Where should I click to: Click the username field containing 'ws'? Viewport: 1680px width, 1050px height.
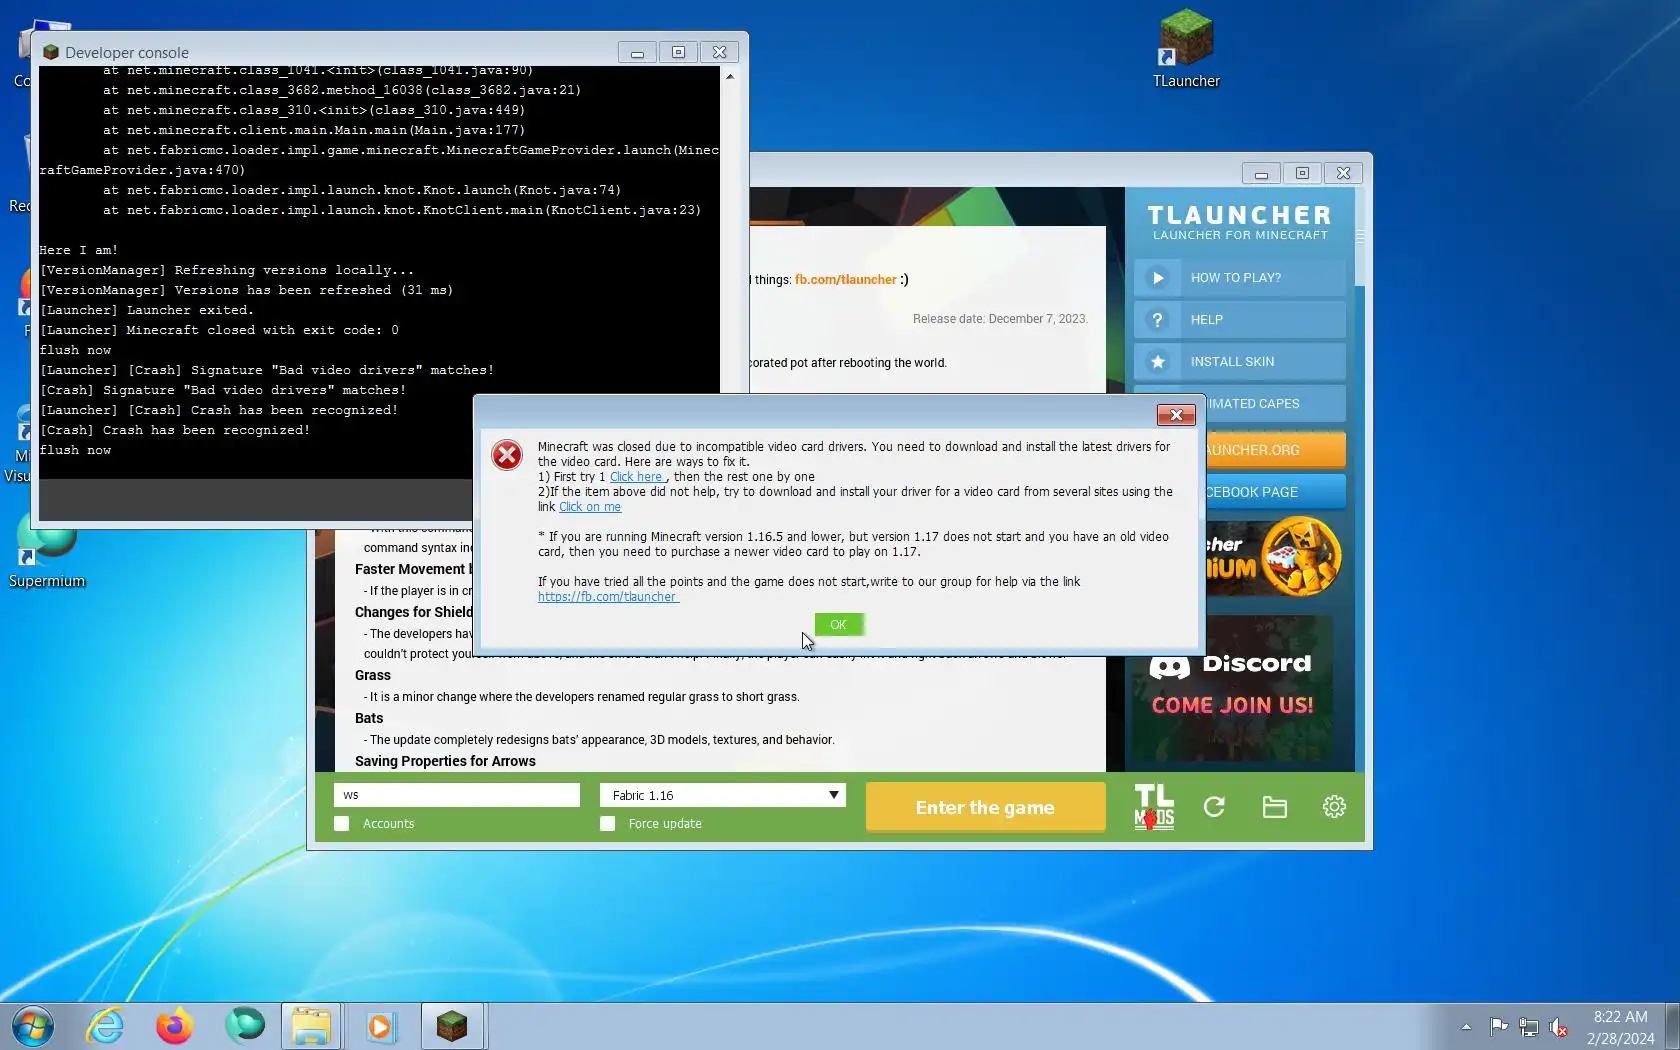pos(457,795)
